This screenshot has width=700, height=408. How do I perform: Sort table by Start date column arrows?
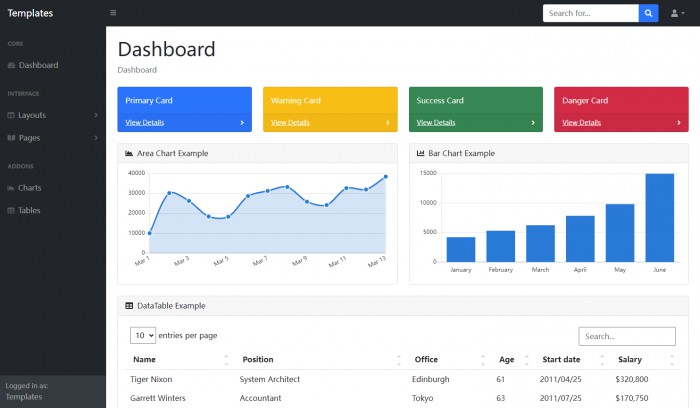pos(602,360)
